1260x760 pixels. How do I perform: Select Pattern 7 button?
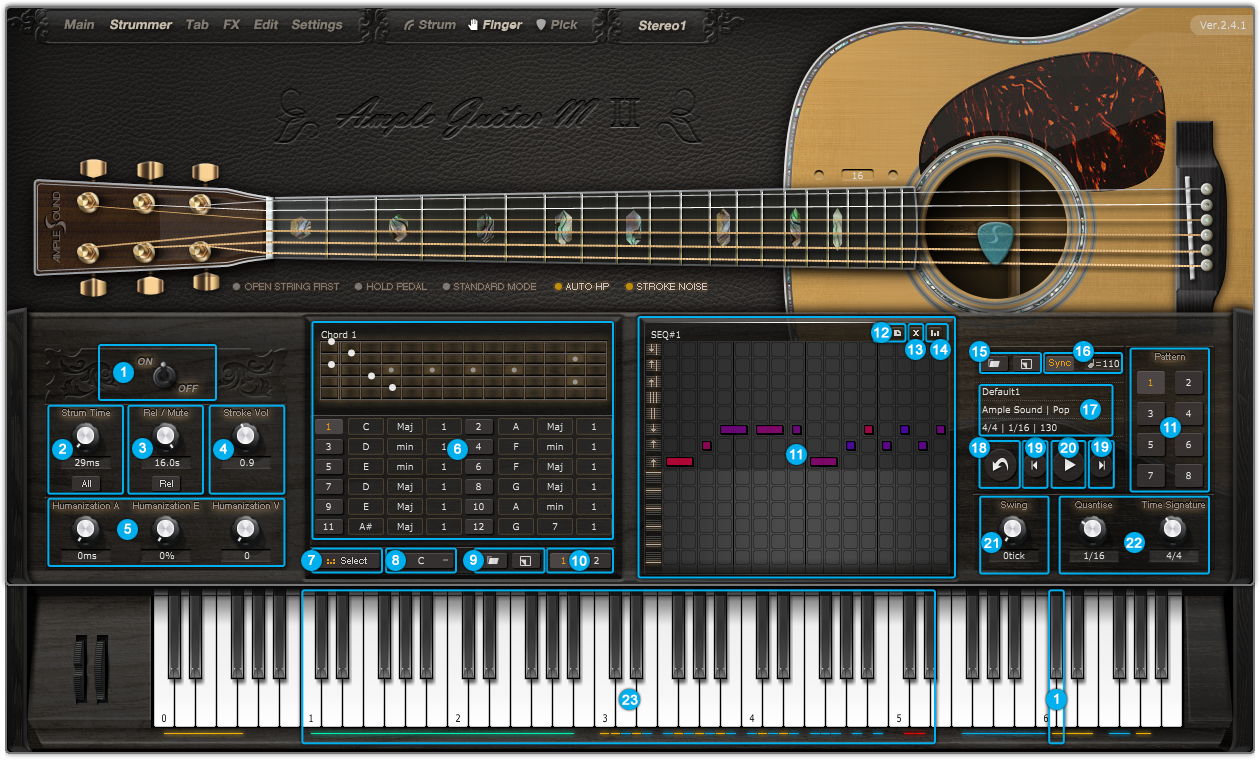point(1151,476)
